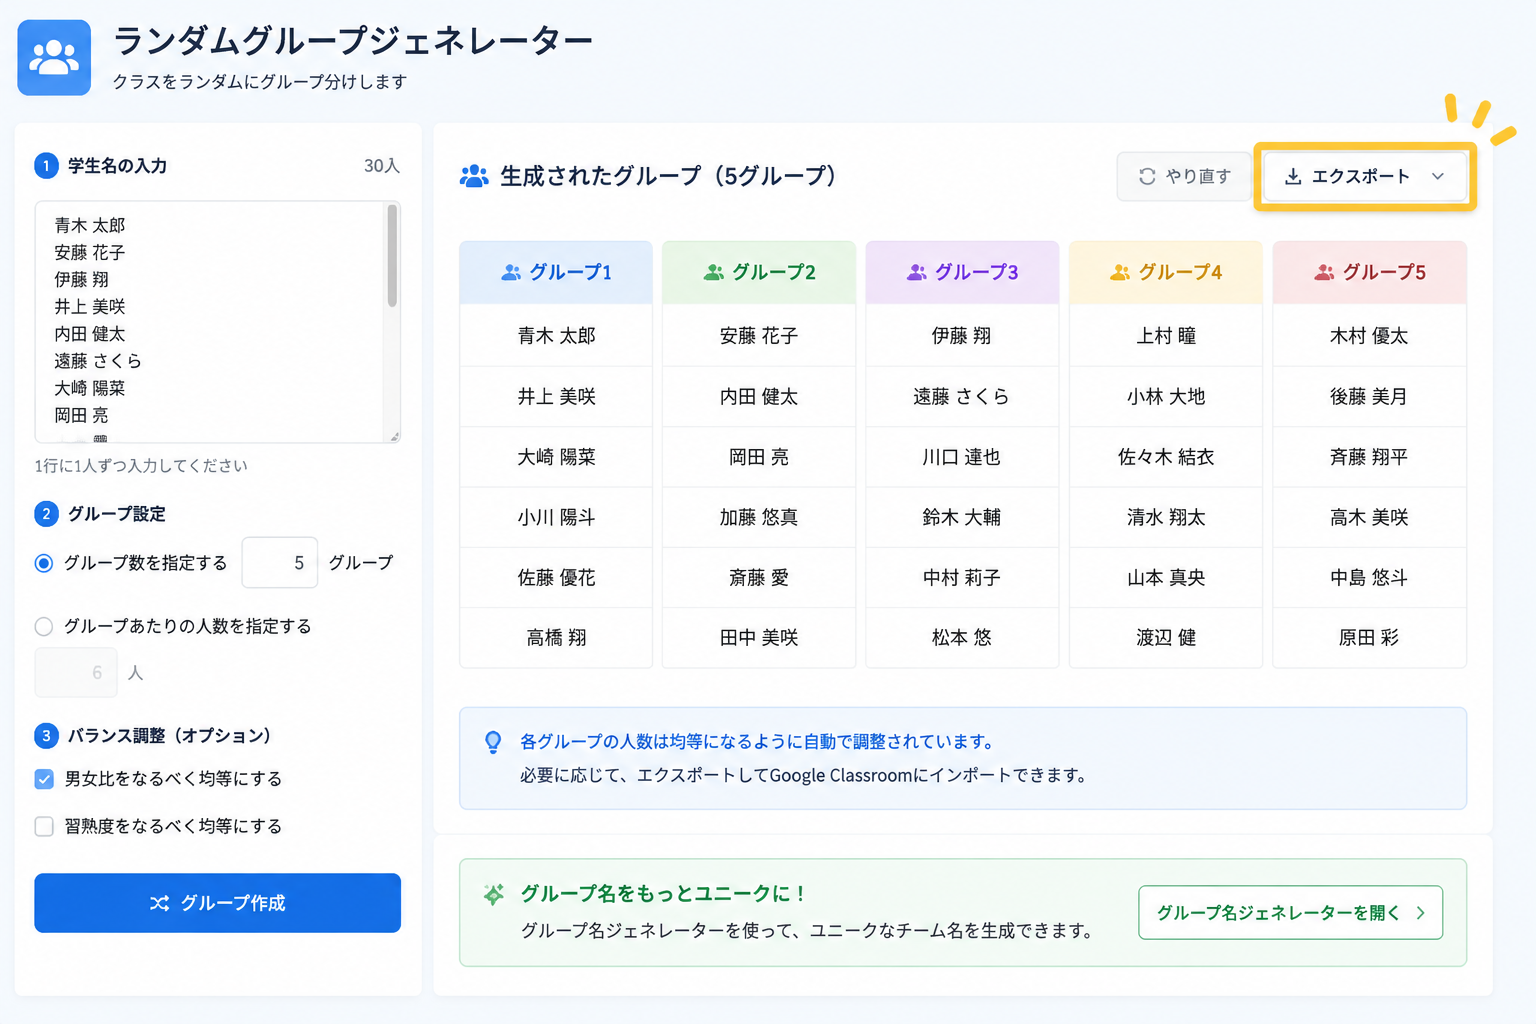This screenshot has height=1024, width=1536.
Task: Click the グループ5 people icon
Action: 1324,272
